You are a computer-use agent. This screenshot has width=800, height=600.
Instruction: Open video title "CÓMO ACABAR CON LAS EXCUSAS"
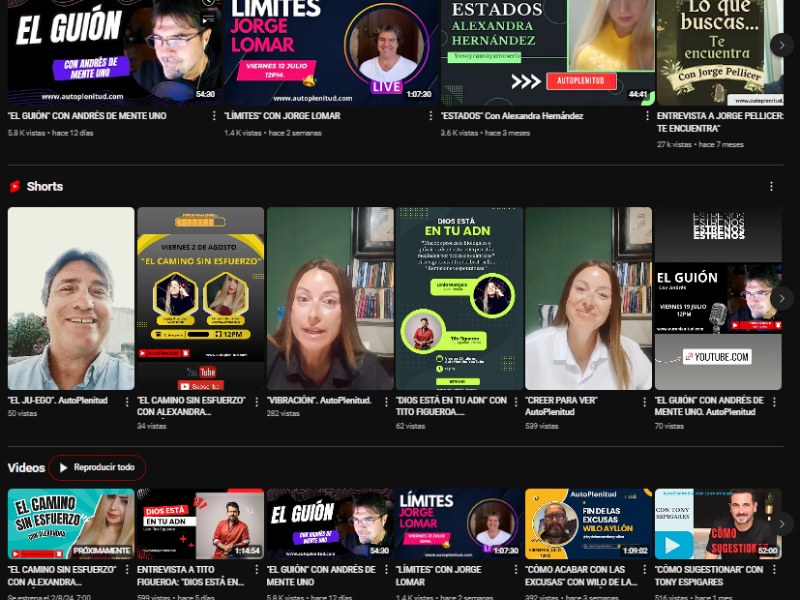[582, 576]
